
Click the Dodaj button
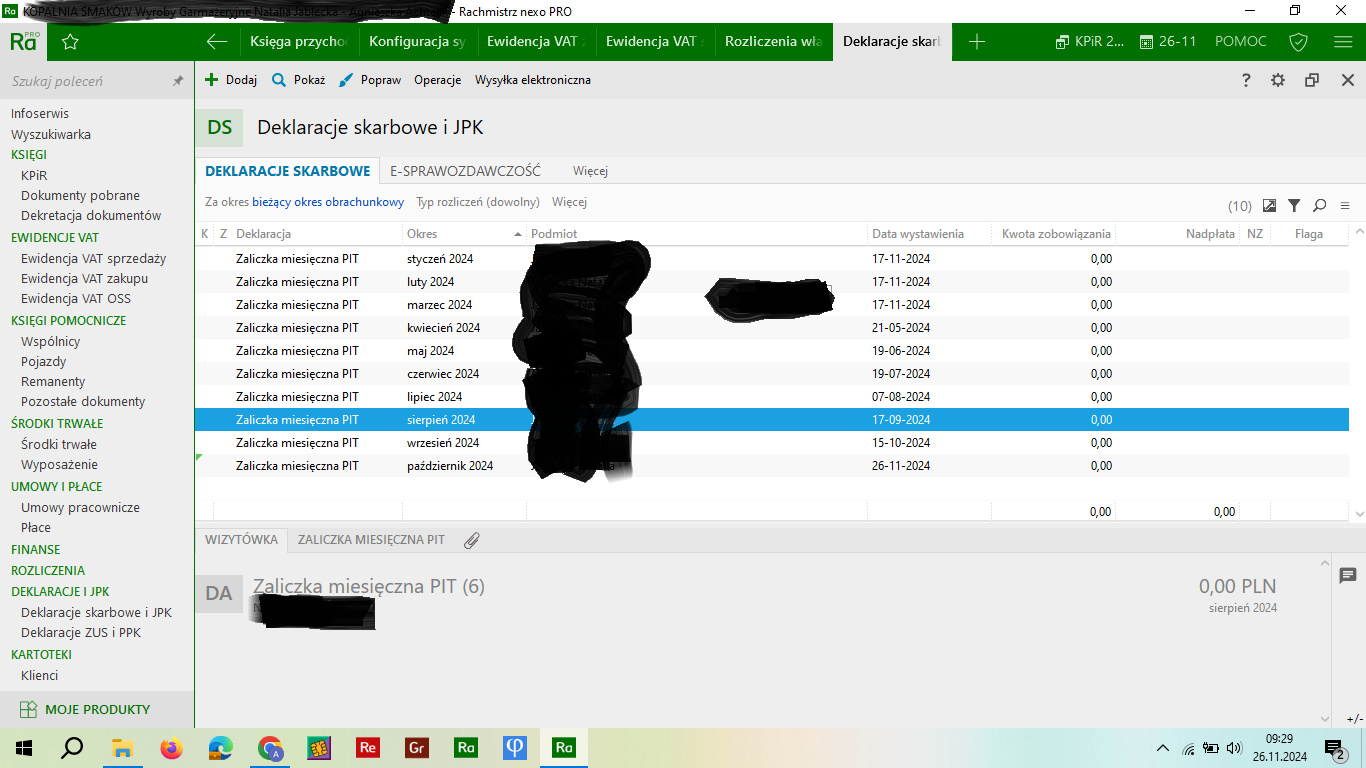pyautogui.click(x=231, y=80)
